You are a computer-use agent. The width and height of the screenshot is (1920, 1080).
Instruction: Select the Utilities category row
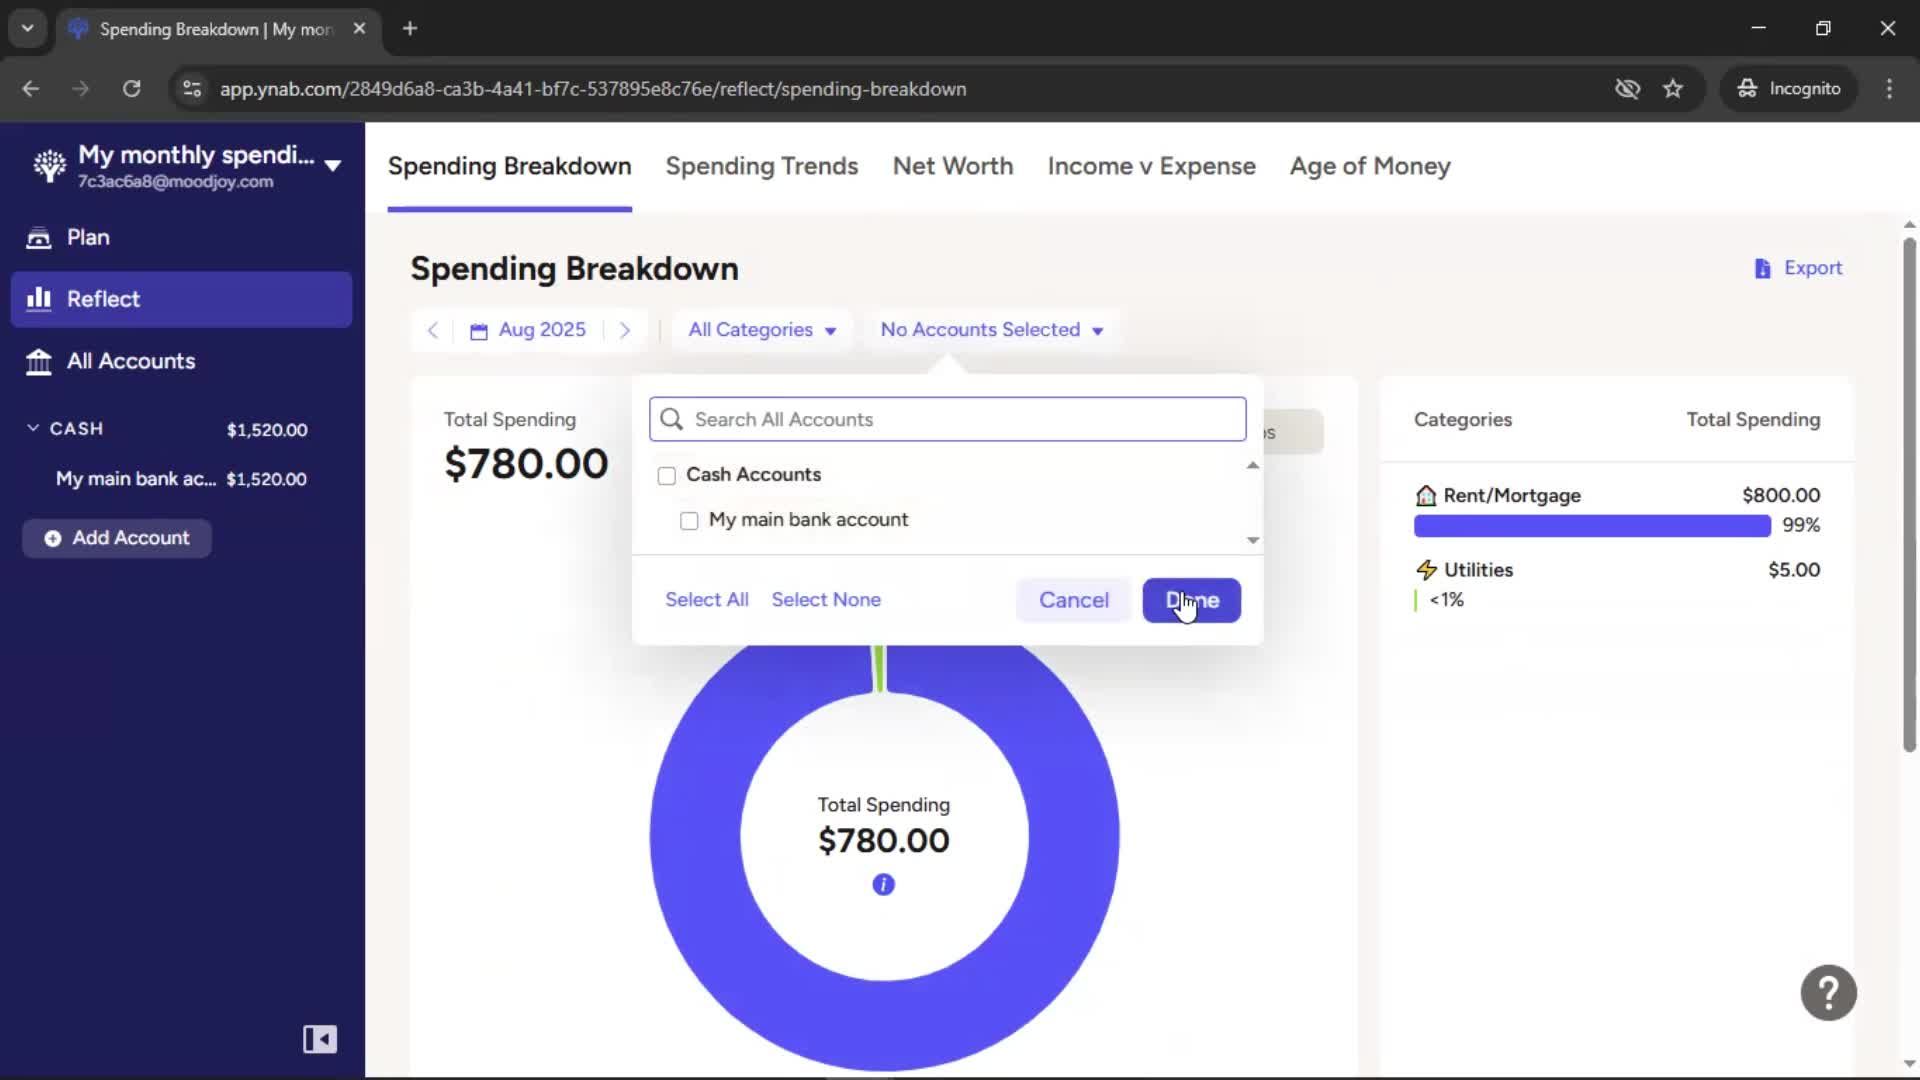click(x=1617, y=584)
